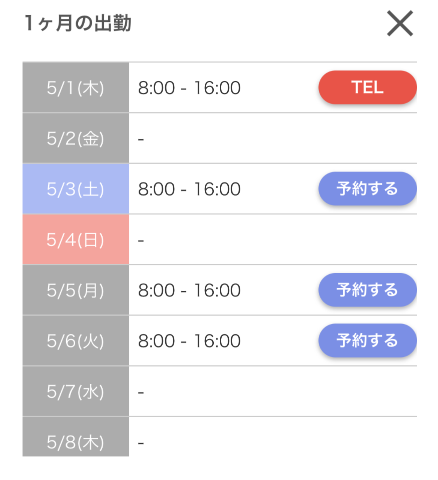Click the 8:00 - 16:00 time on 5/5

click(x=189, y=291)
